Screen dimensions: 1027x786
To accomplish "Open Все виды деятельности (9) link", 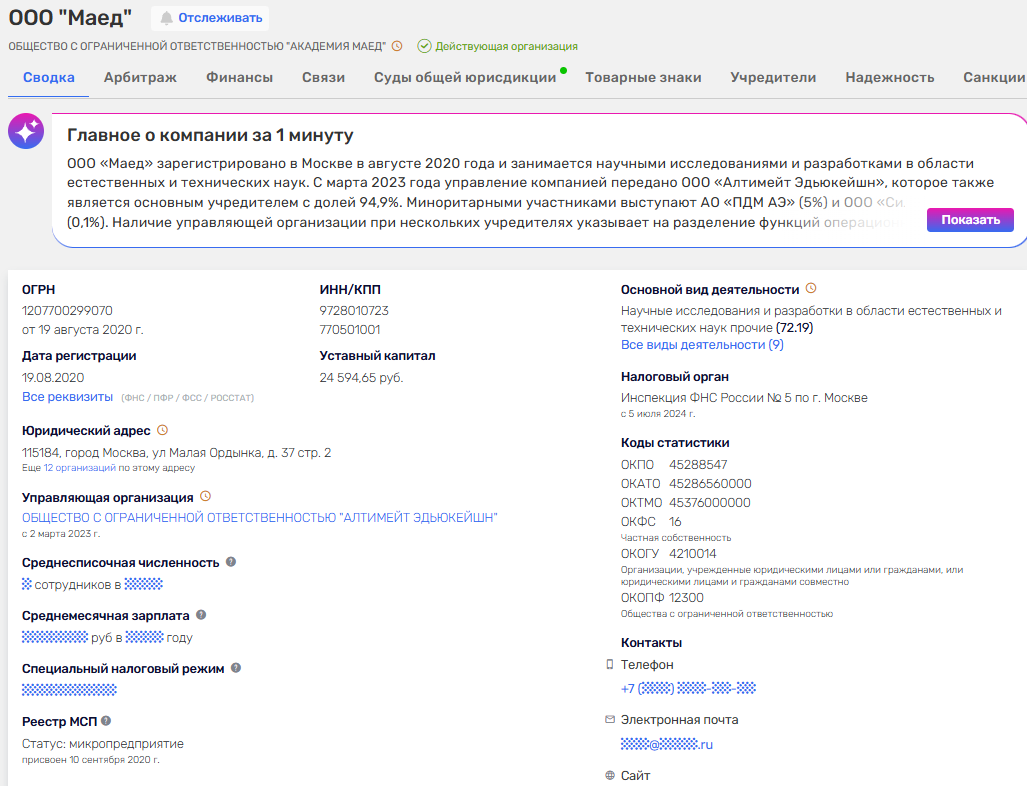I will pos(702,345).
